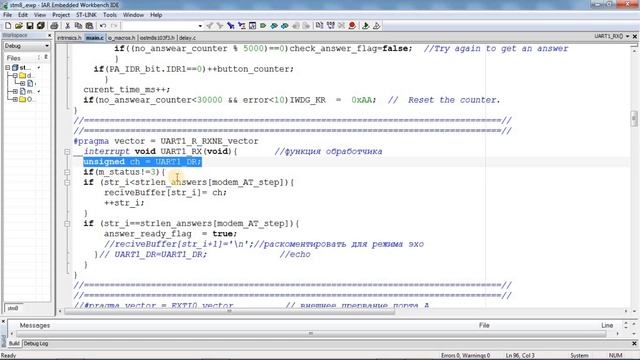Screen dimensions: 640x360
Task: Click the Messages column header
Action: click(35, 325)
